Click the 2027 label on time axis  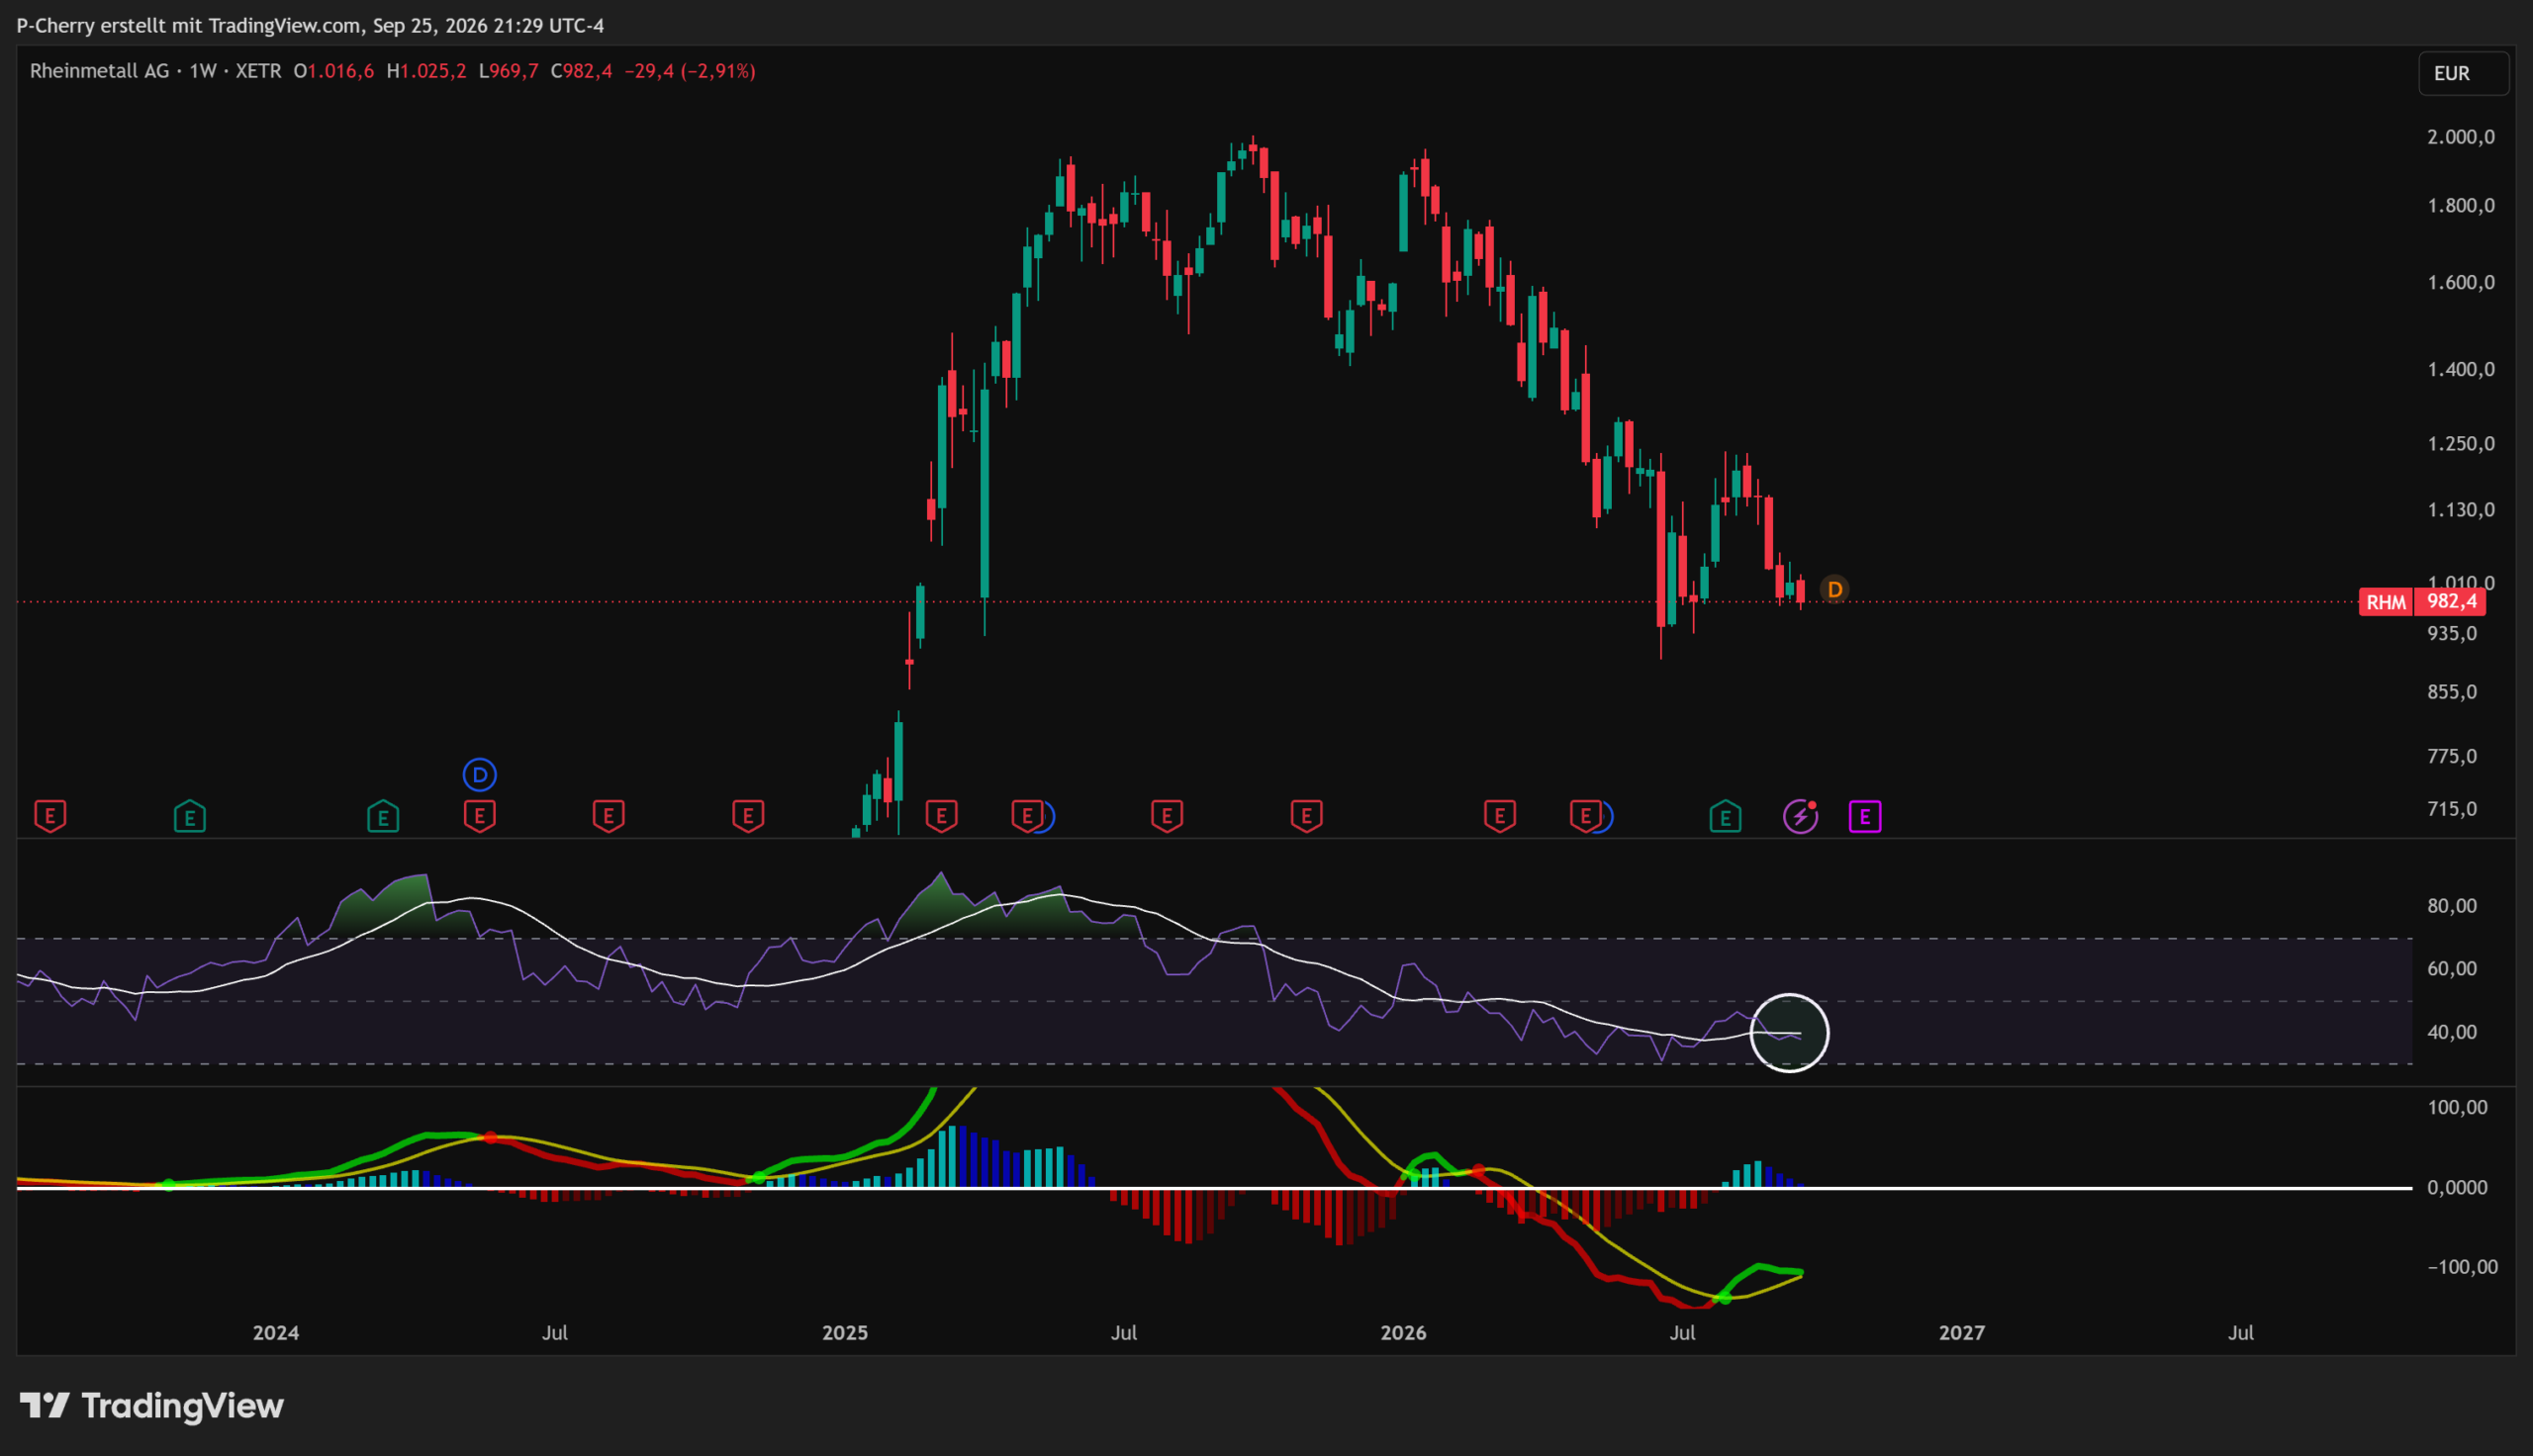pyautogui.click(x=1962, y=1332)
